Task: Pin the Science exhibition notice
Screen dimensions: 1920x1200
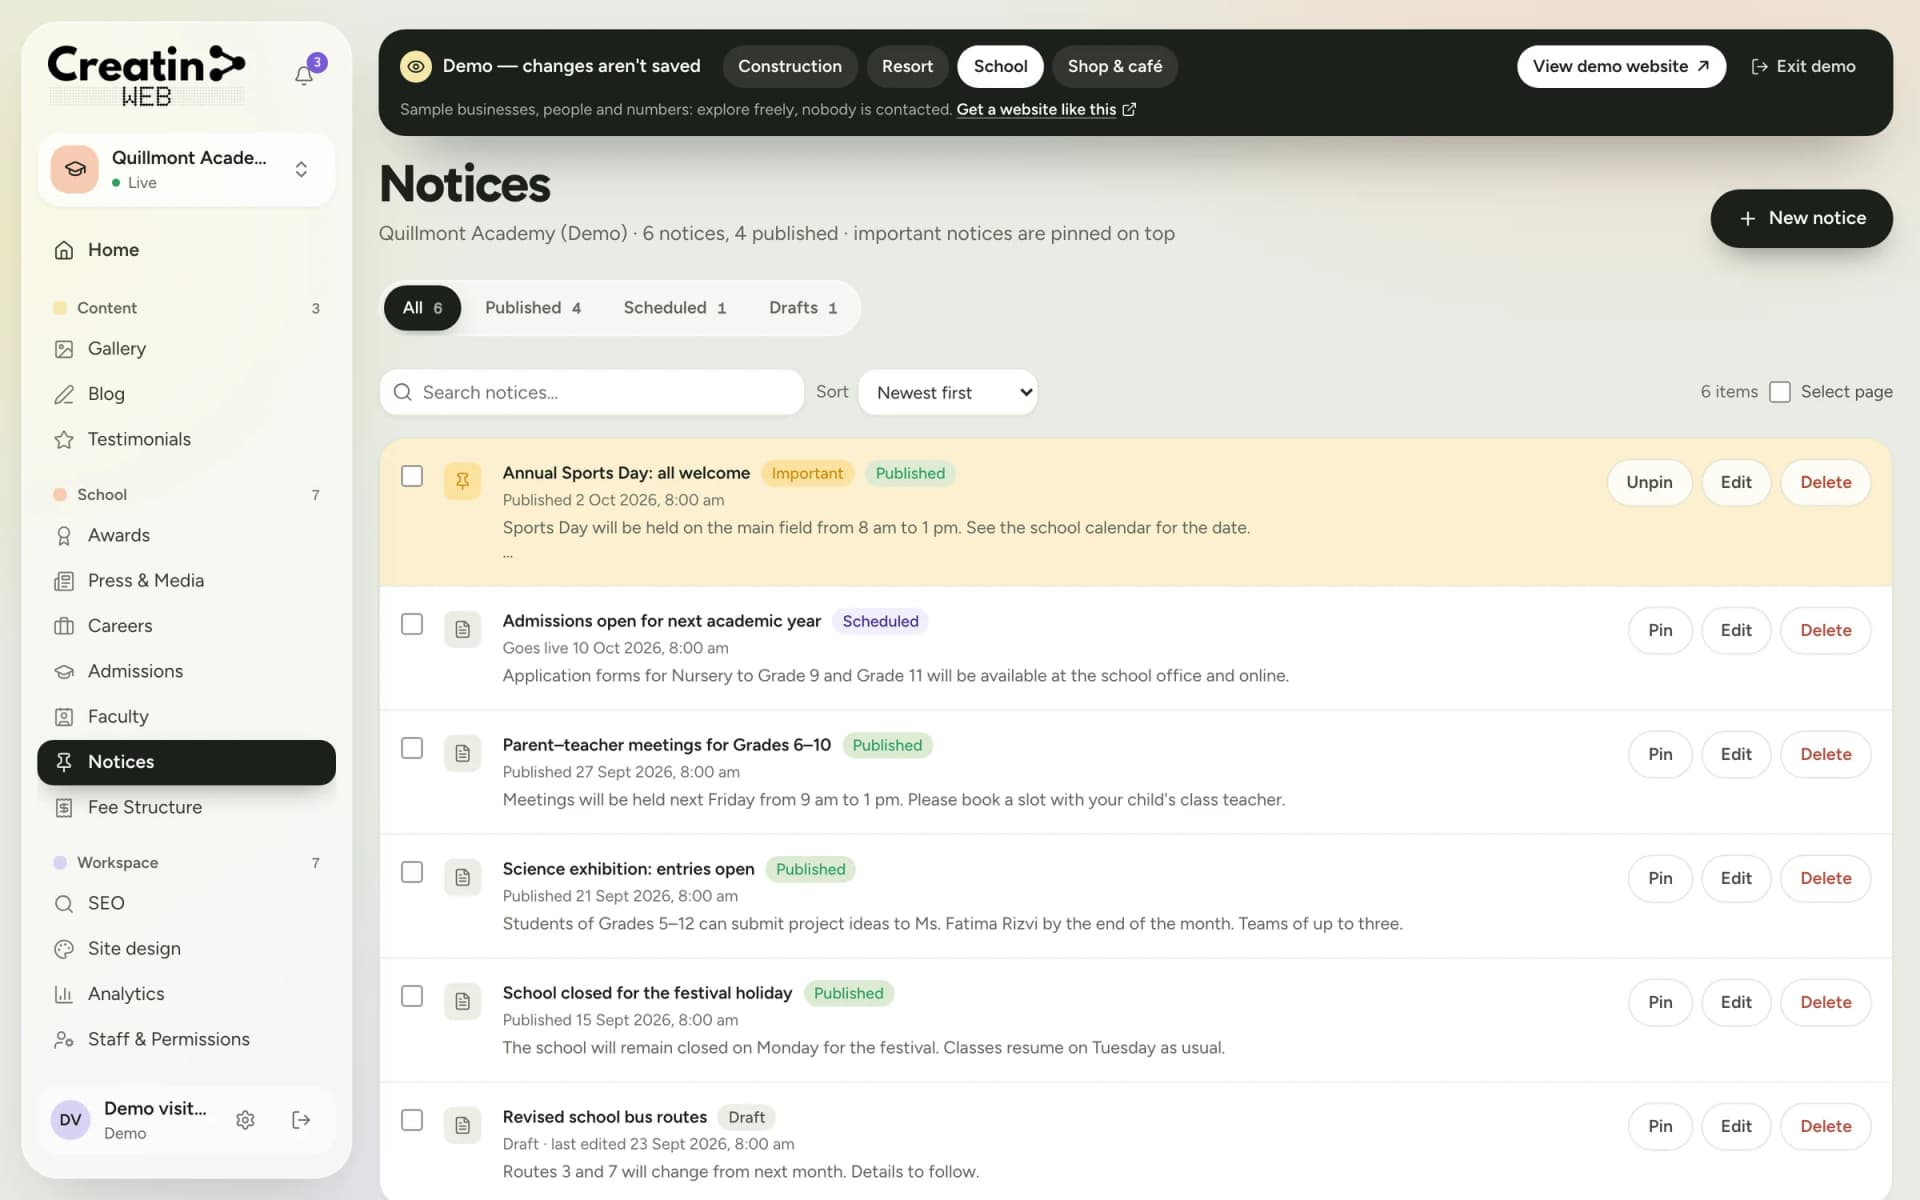Action: 1660,878
